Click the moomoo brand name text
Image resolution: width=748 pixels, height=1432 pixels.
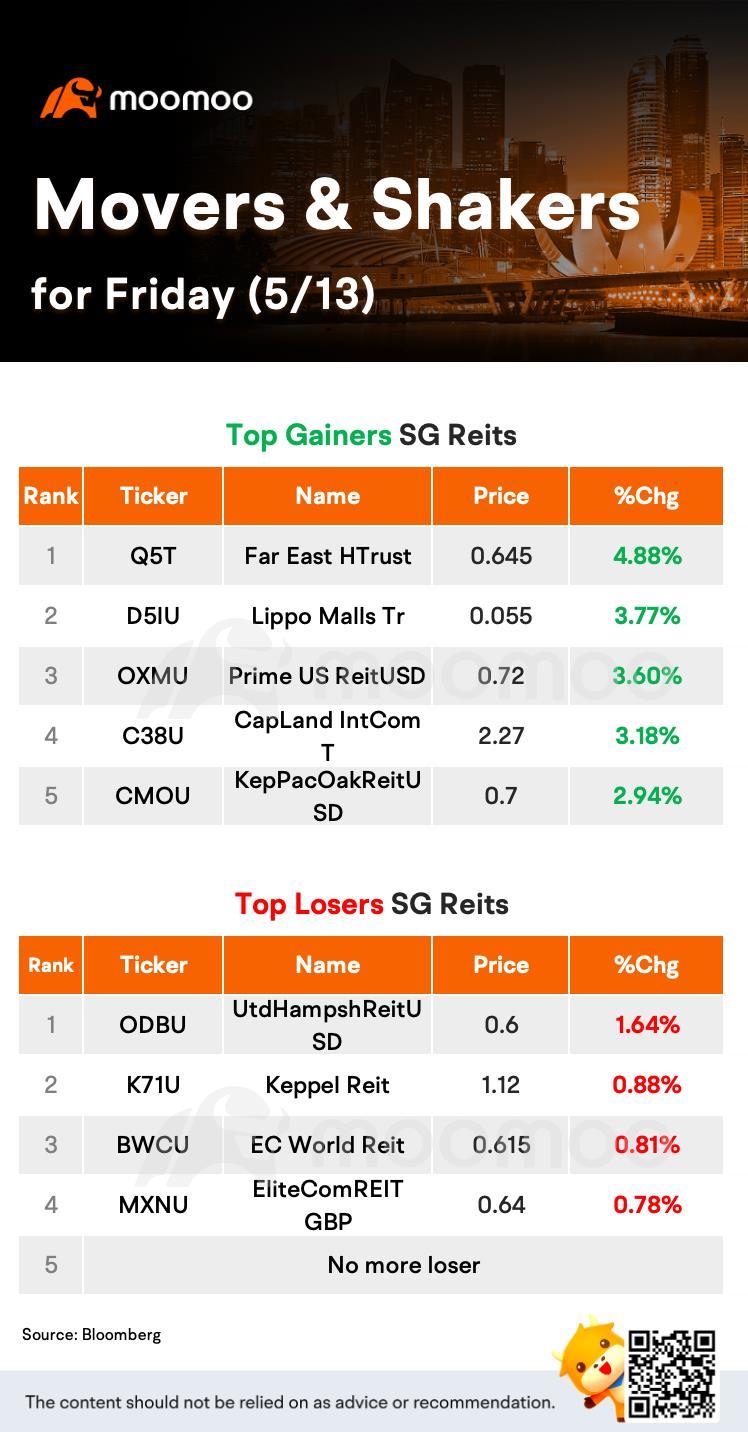(181, 99)
